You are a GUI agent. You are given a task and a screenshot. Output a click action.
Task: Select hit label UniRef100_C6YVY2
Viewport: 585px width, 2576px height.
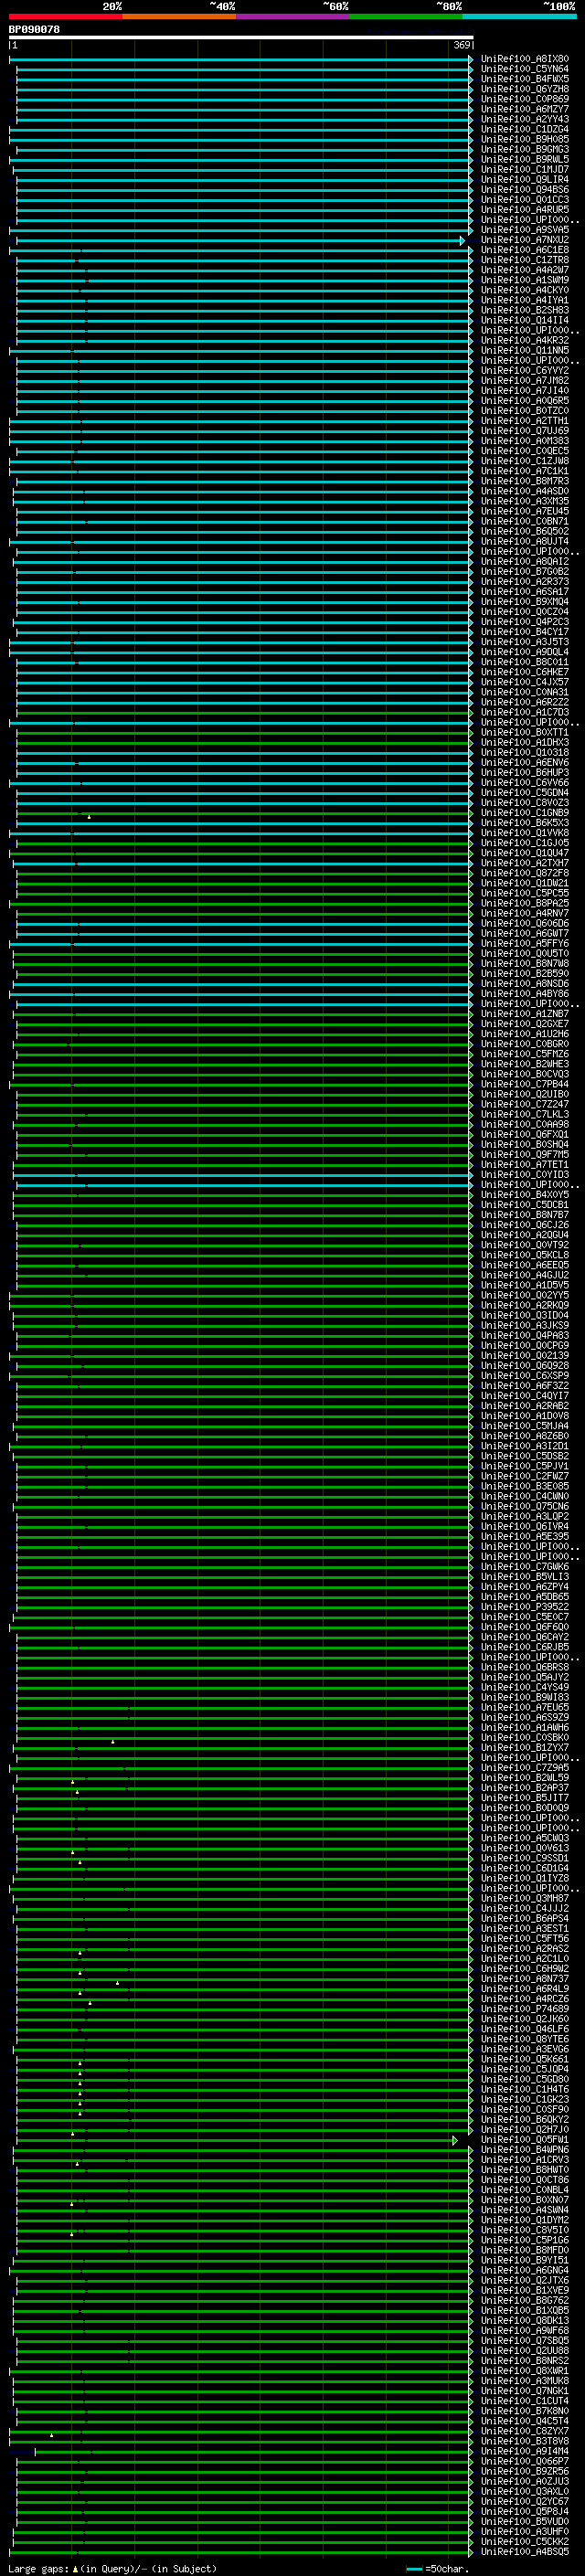[524, 371]
